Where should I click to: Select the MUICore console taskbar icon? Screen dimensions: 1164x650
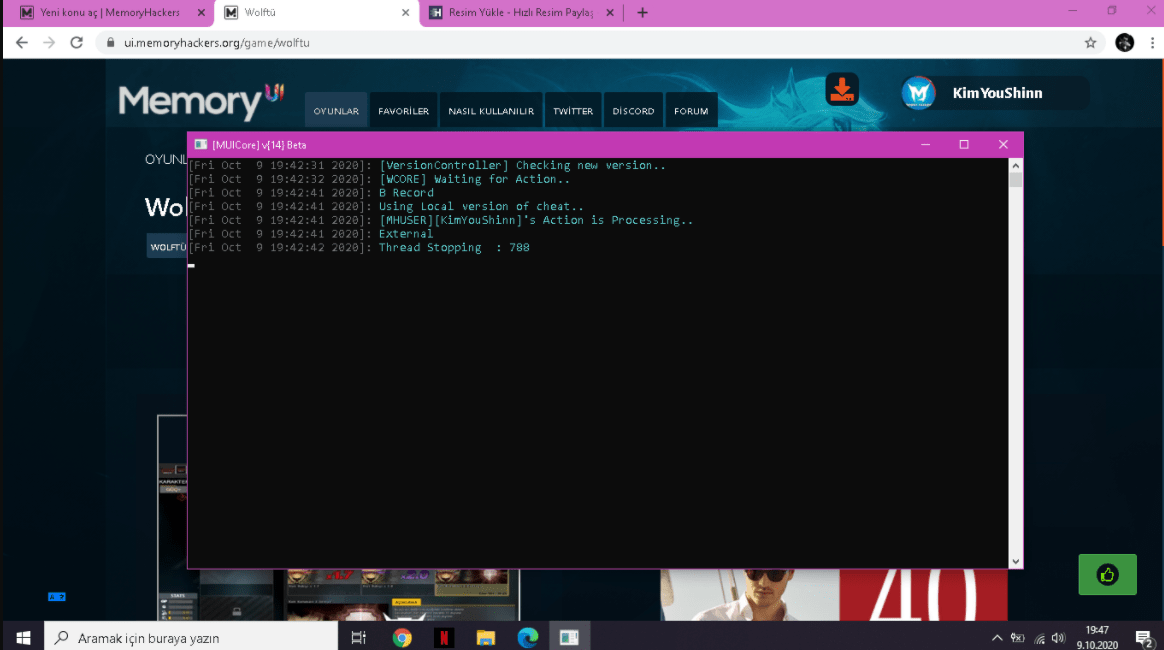(x=569, y=637)
